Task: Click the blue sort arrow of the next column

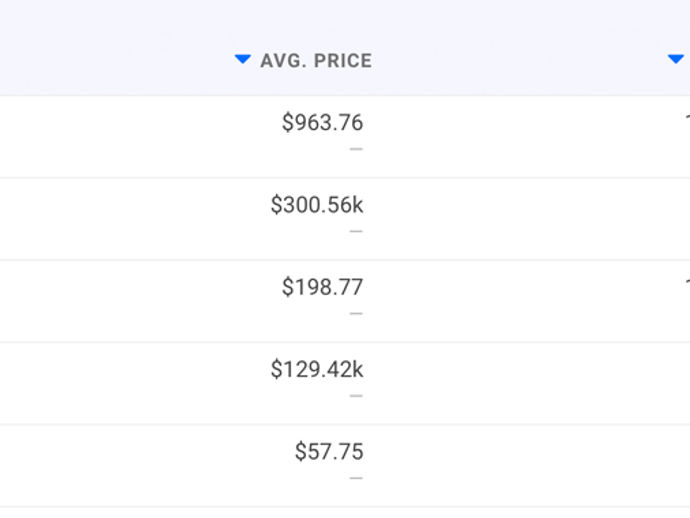Action: coord(676,59)
